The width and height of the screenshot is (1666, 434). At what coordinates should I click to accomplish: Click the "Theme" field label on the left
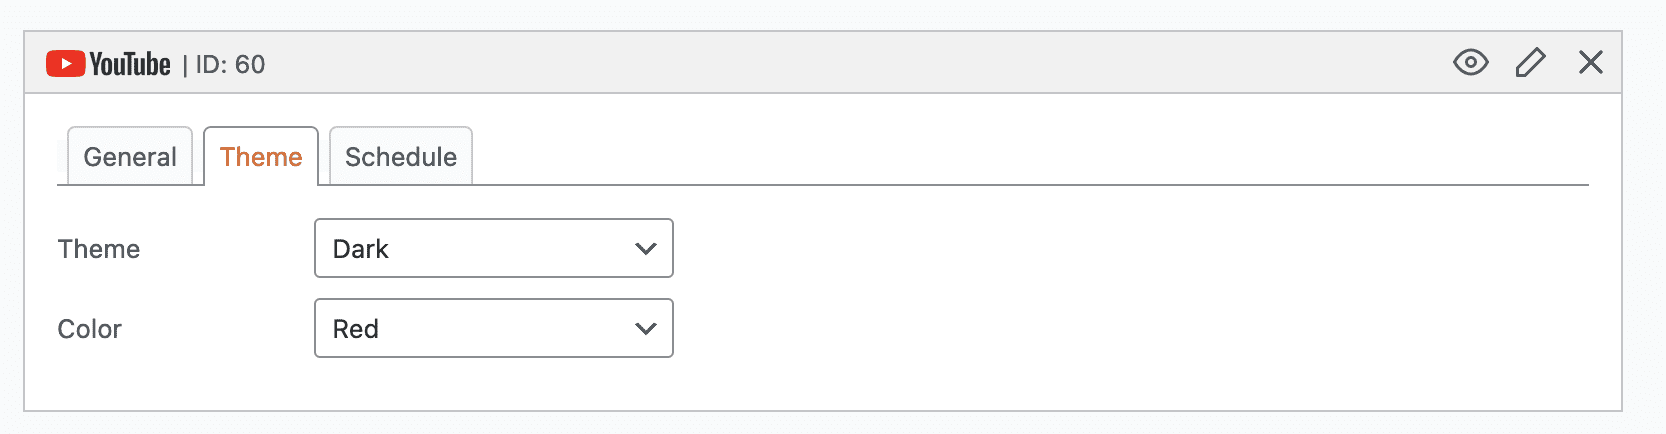point(99,249)
